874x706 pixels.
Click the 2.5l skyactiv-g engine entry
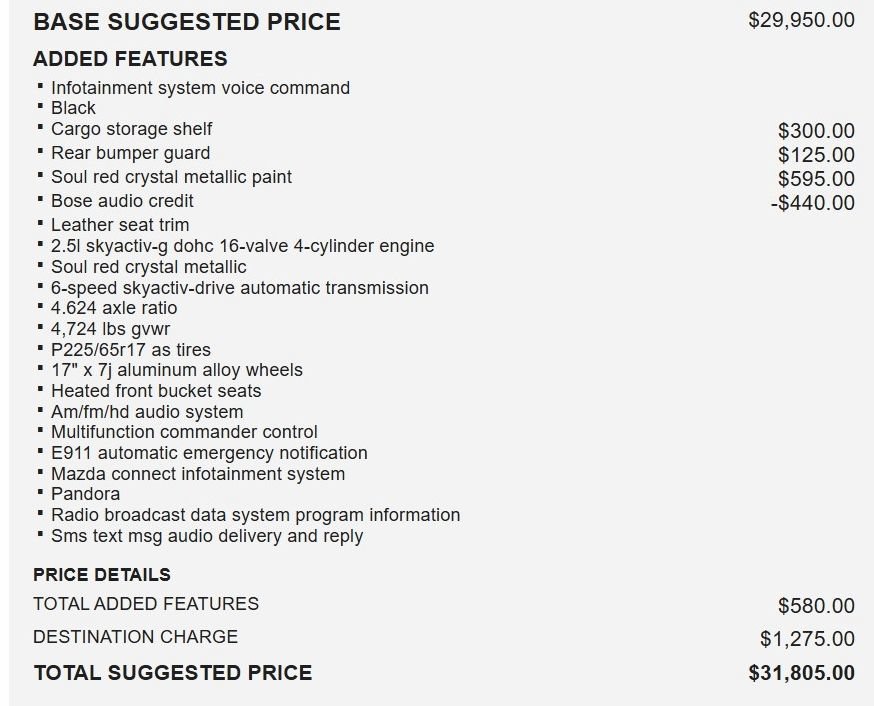(242, 246)
